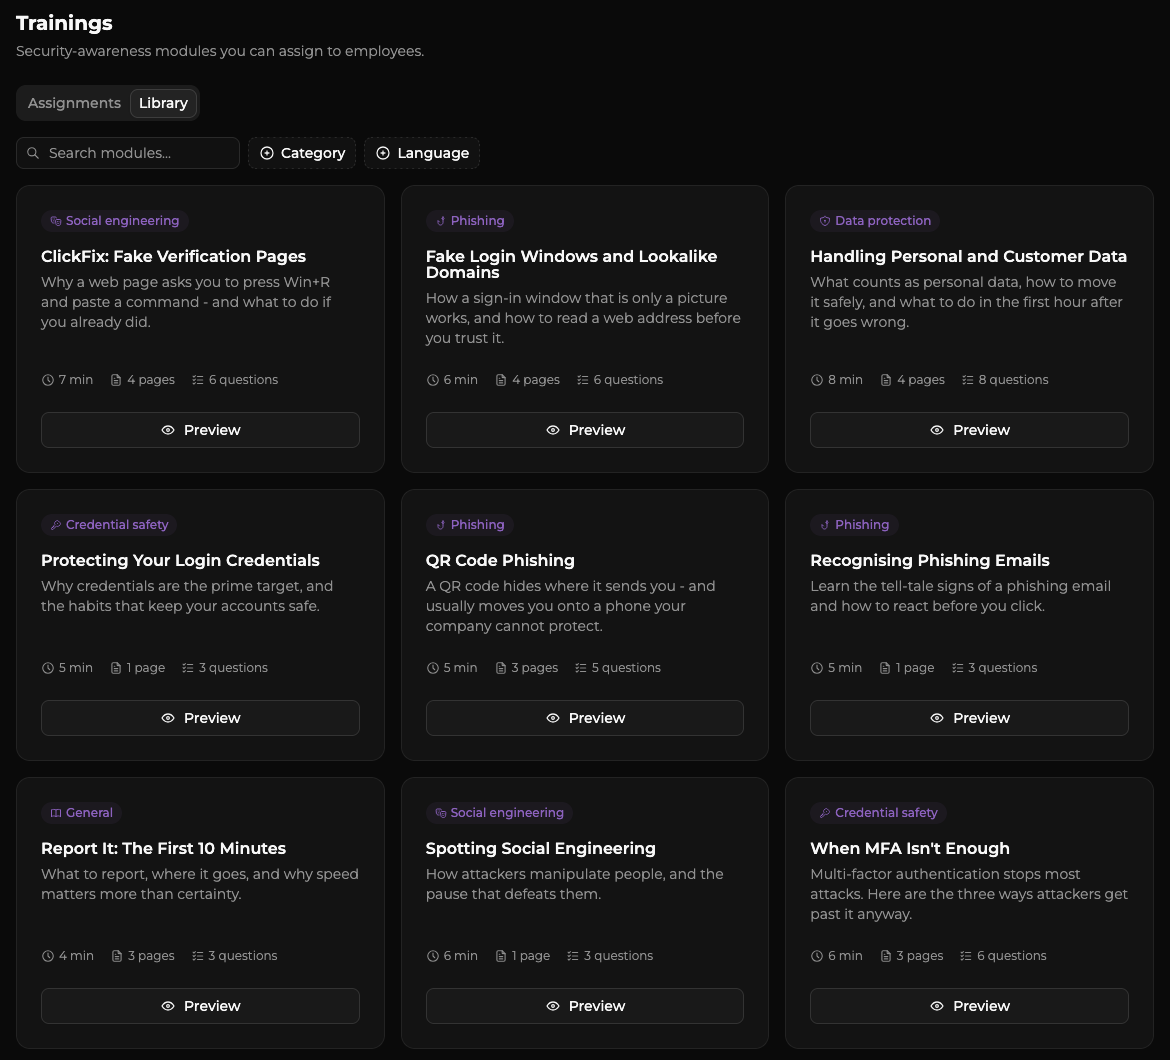Preview Protecting Your Login Credentials module

click(200, 718)
